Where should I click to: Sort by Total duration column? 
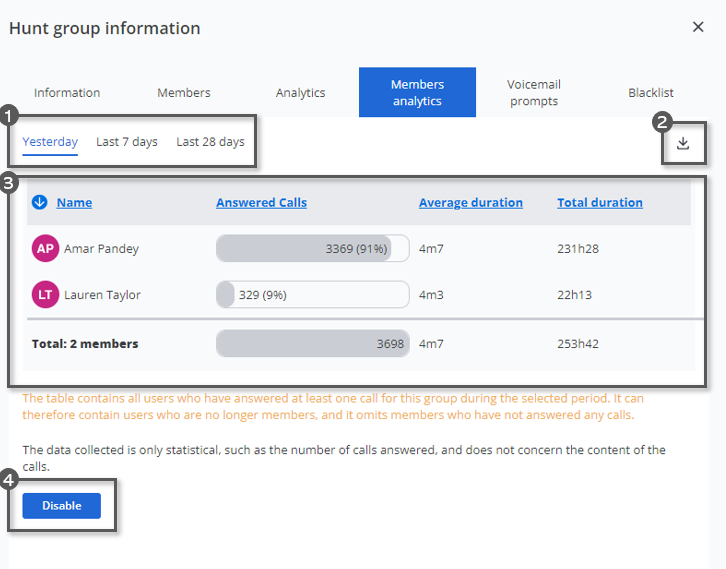pyautogui.click(x=600, y=202)
